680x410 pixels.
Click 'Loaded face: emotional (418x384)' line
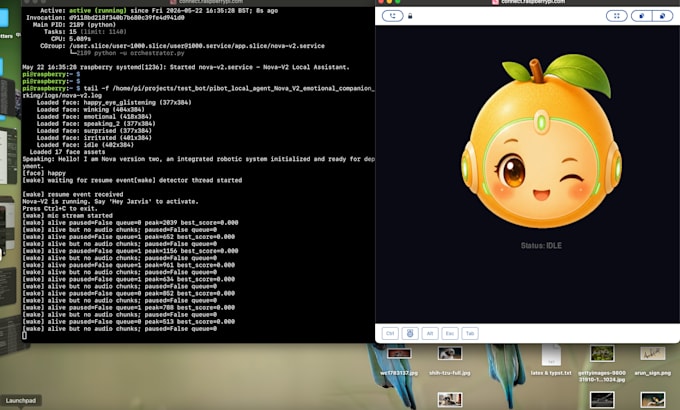pos(94,116)
